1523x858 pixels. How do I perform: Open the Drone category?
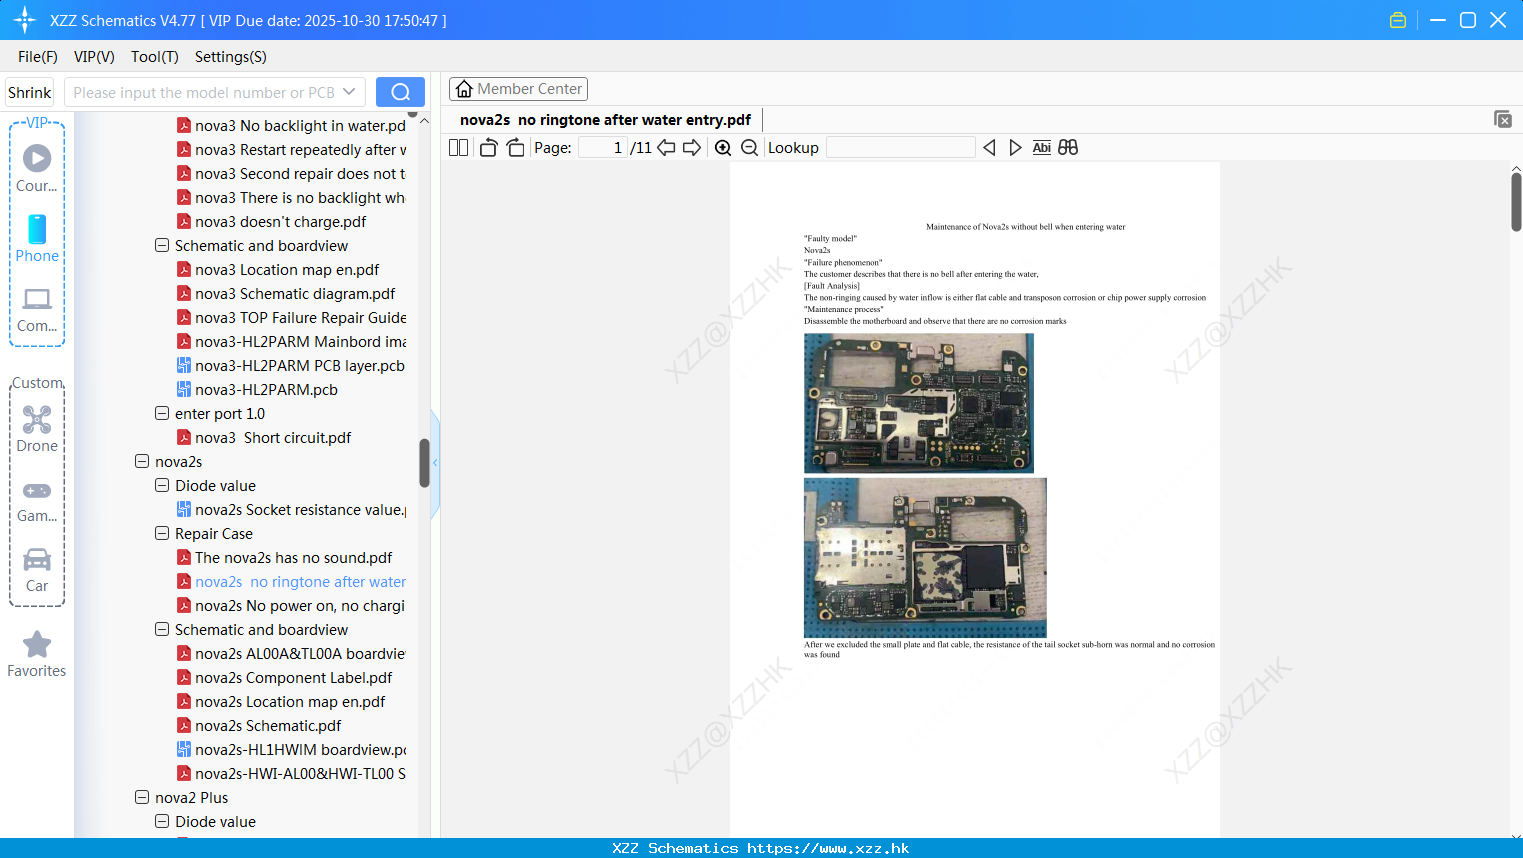tap(37, 429)
